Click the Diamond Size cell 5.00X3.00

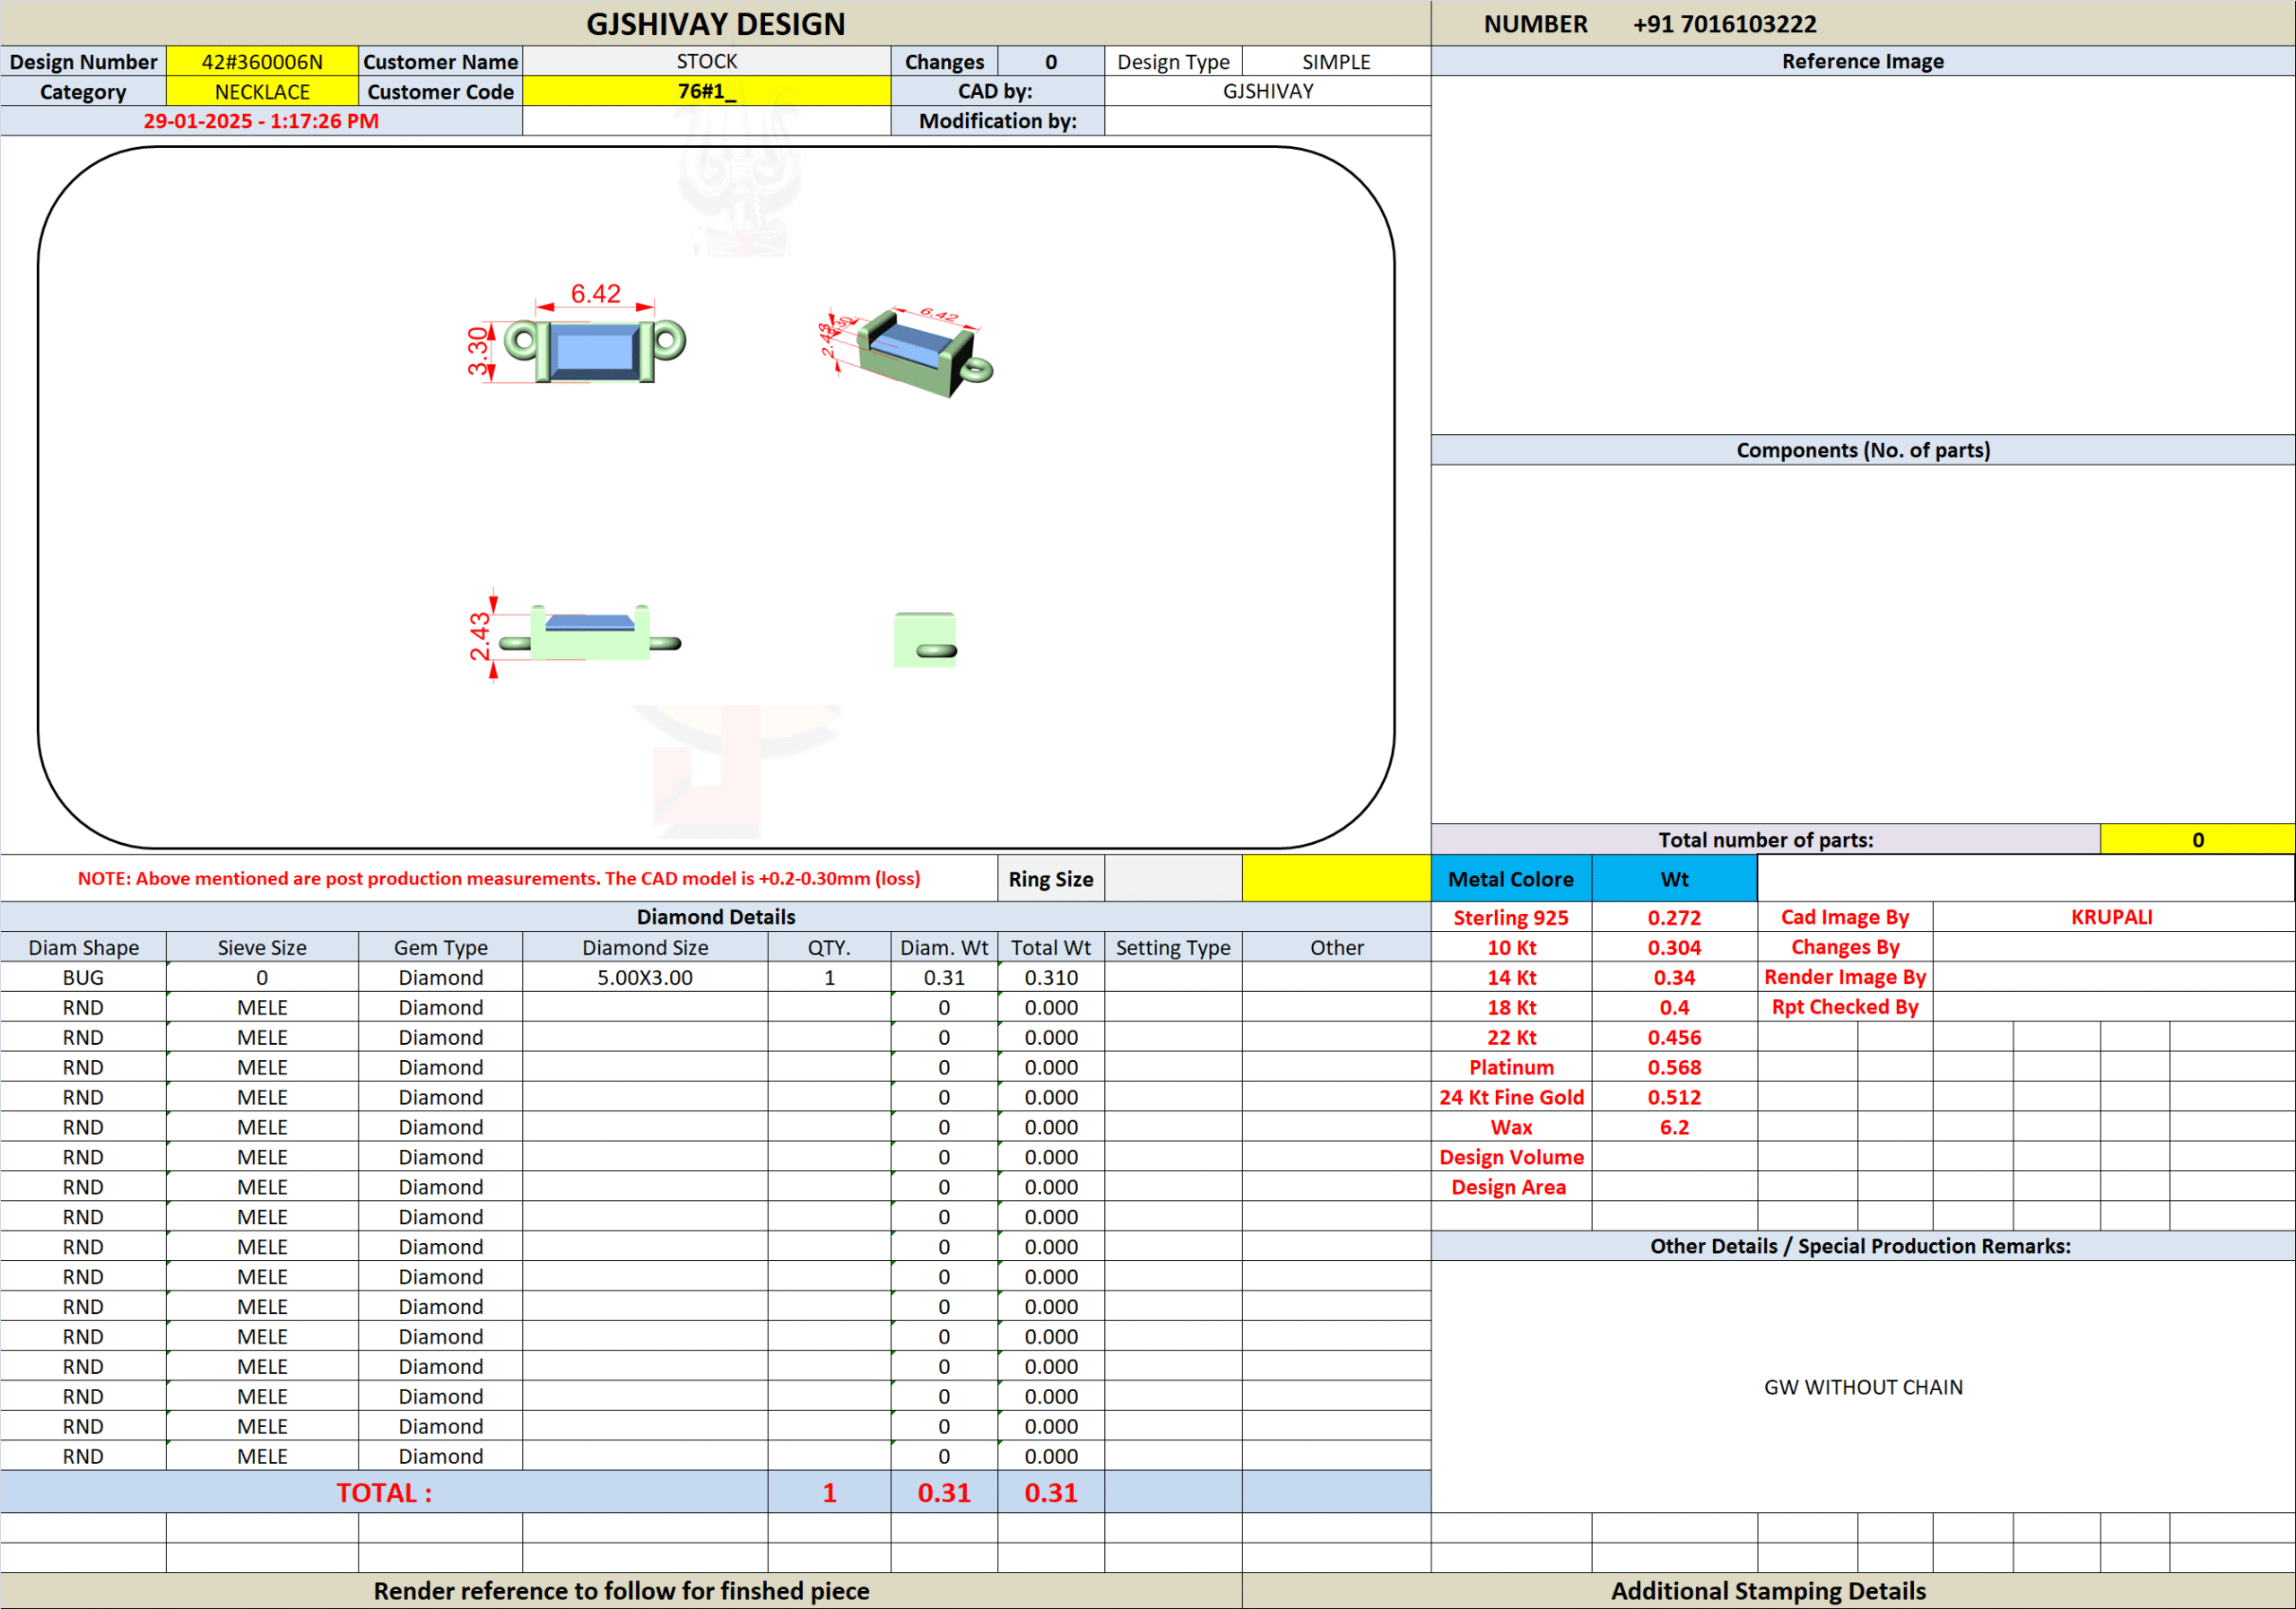(645, 977)
